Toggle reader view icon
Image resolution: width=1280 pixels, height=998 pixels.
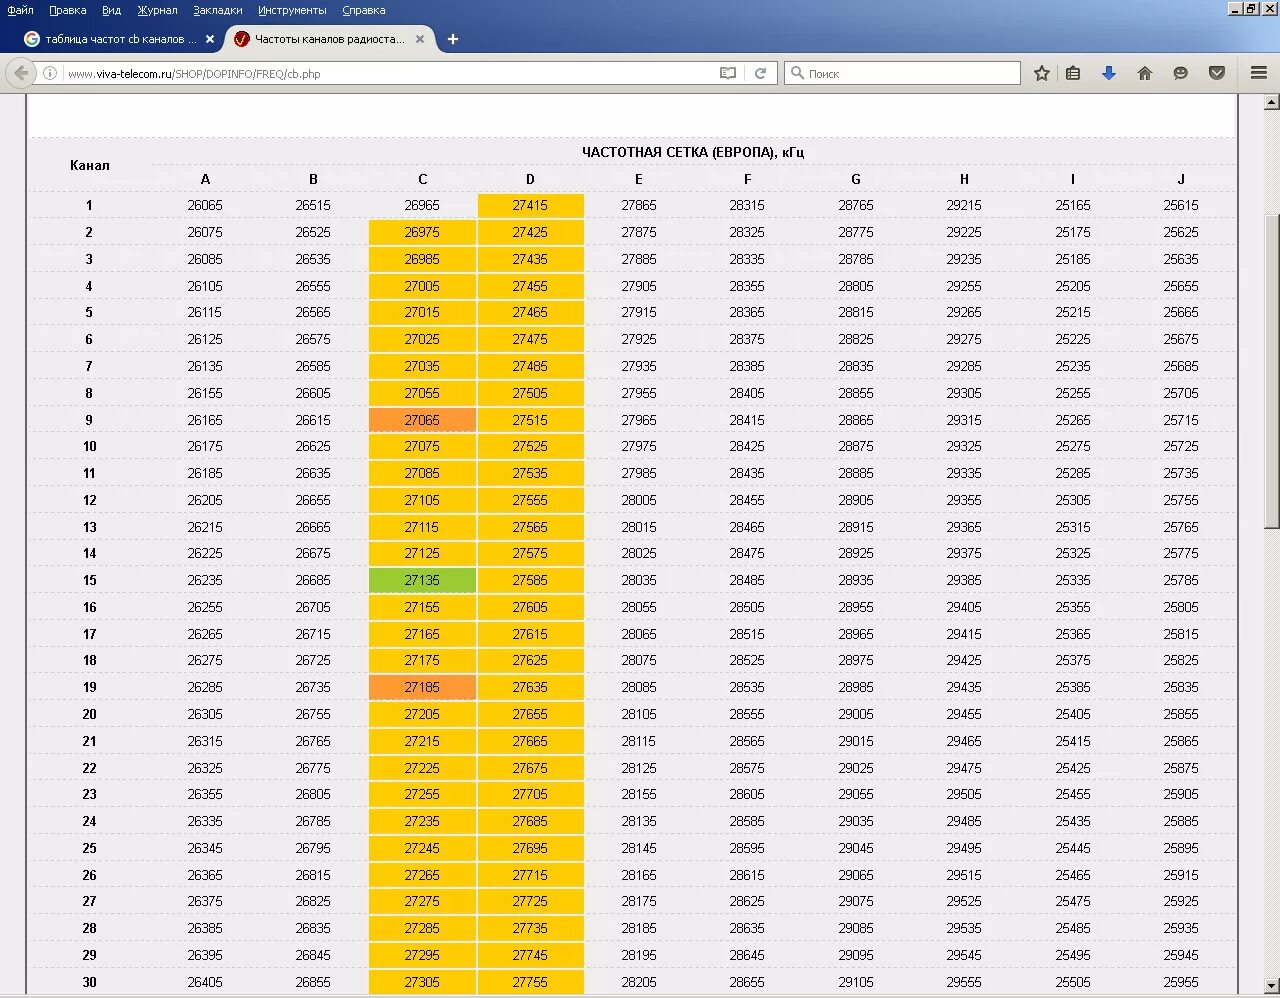coord(728,73)
